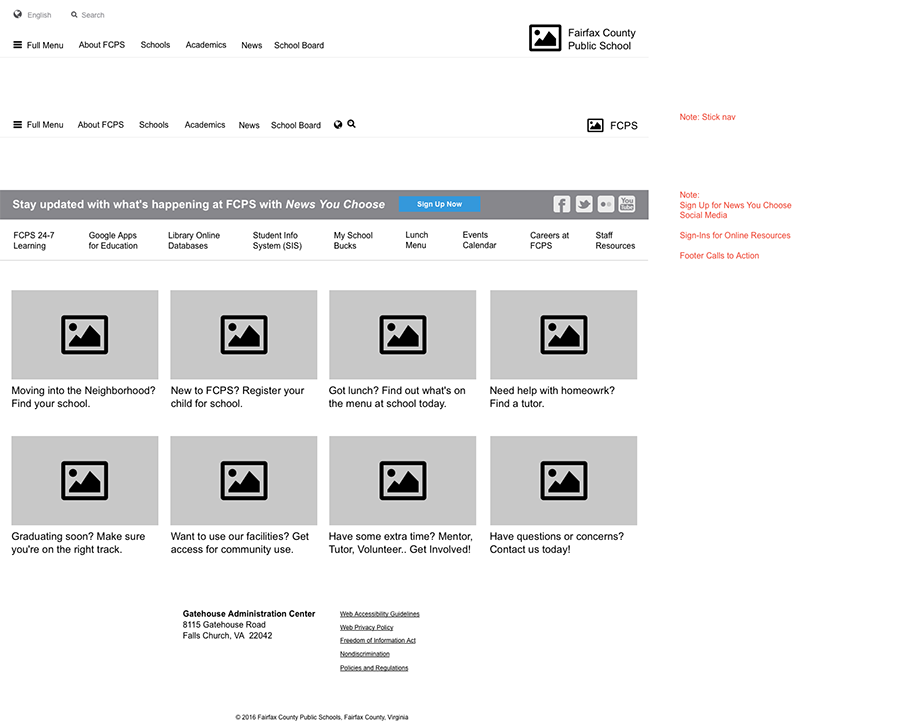Click the globe icon in sticky nav
The width and height of the screenshot is (900, 721).
click(338, 125)
